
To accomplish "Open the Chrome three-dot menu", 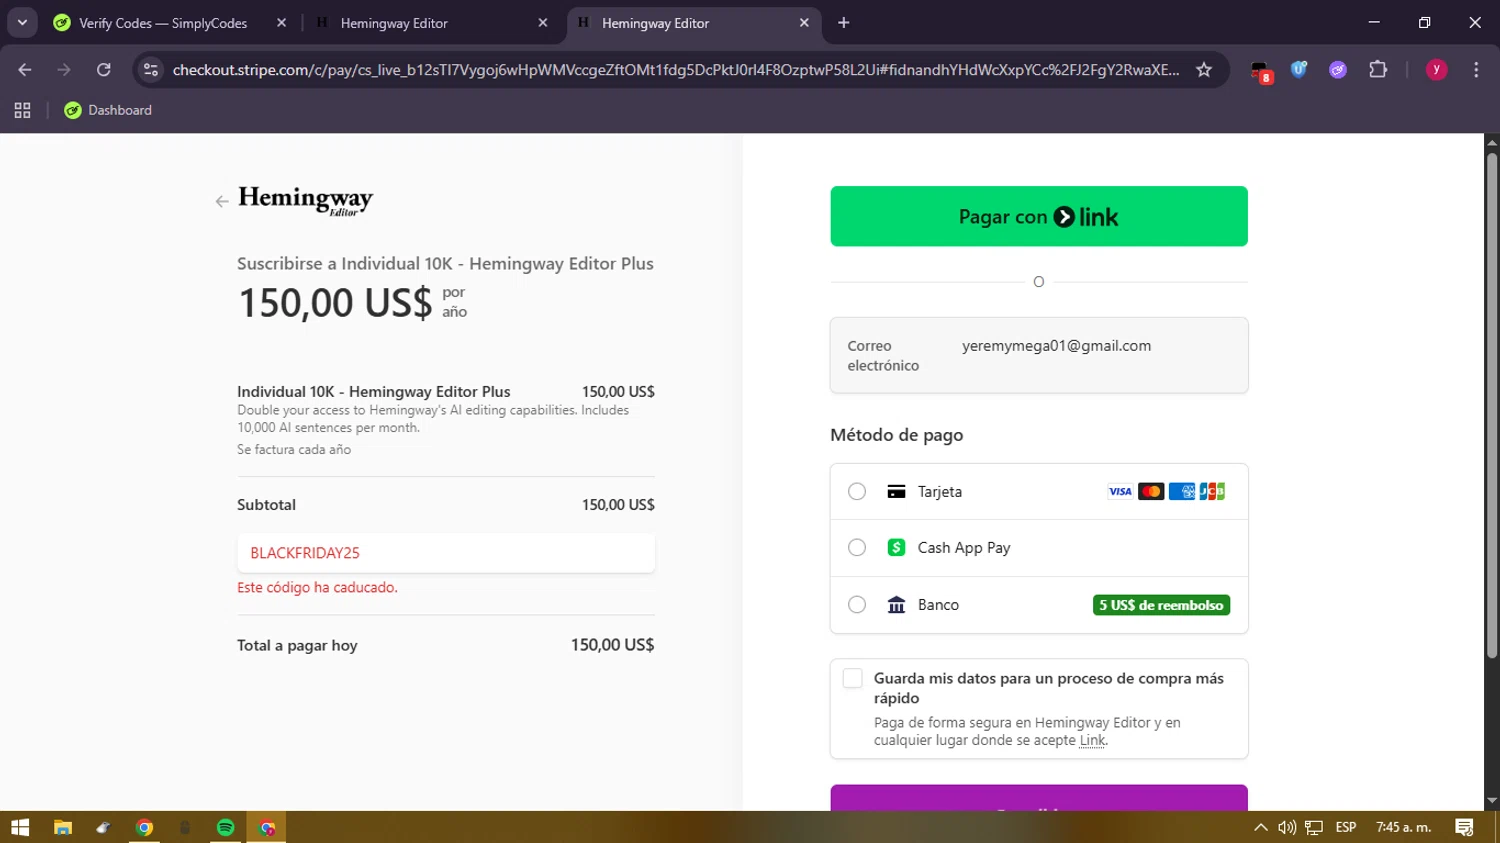I will point(1476,69).
